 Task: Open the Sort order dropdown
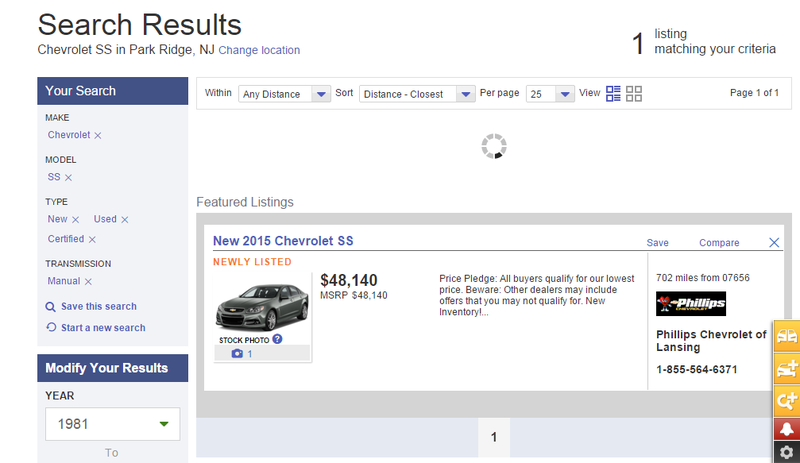pos(417,94)
